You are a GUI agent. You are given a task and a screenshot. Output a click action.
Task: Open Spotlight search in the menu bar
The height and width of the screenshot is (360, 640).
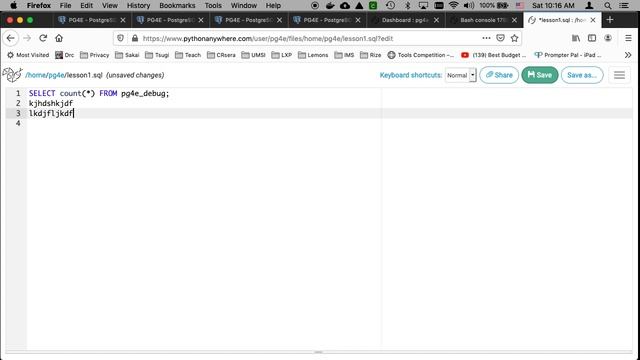coord(608,5)
